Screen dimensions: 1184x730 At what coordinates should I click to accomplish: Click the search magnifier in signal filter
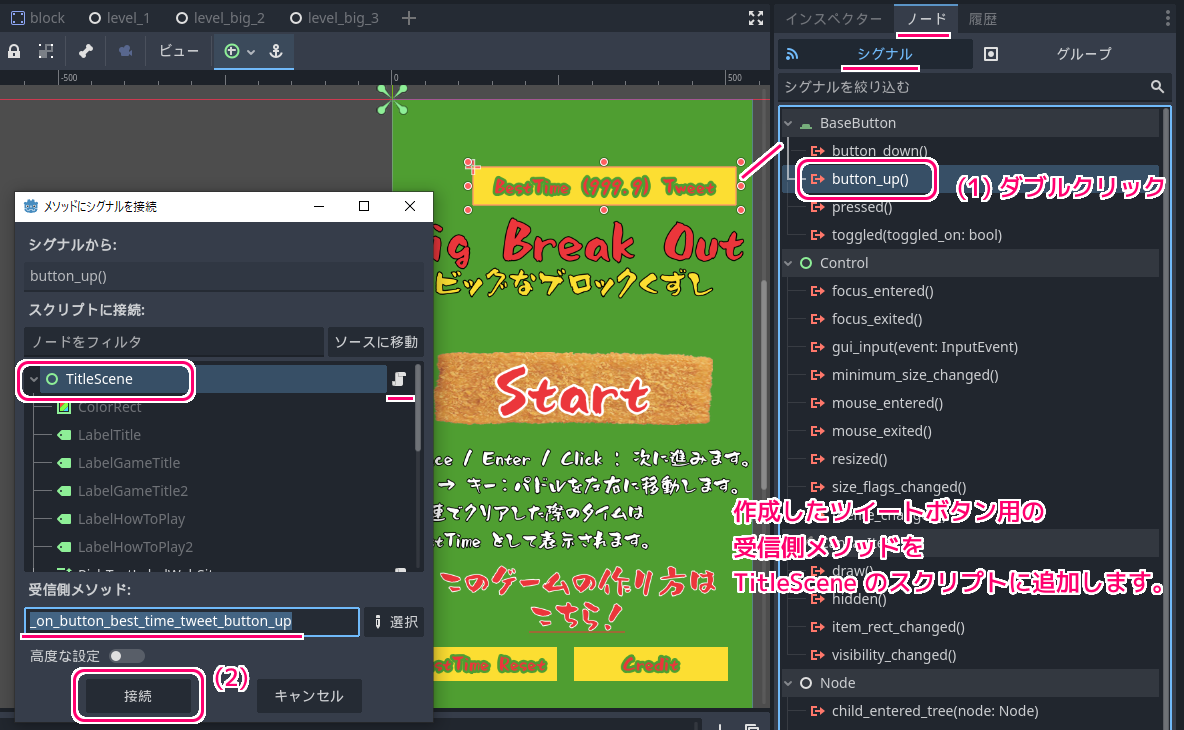pos(1157,87)
